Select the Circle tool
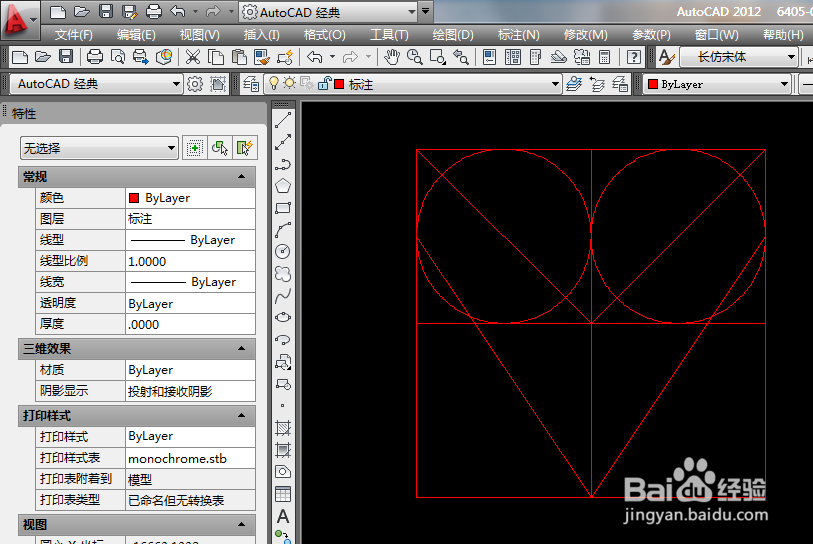The width and height of the screenshot is (813, 544). (283, 252)
